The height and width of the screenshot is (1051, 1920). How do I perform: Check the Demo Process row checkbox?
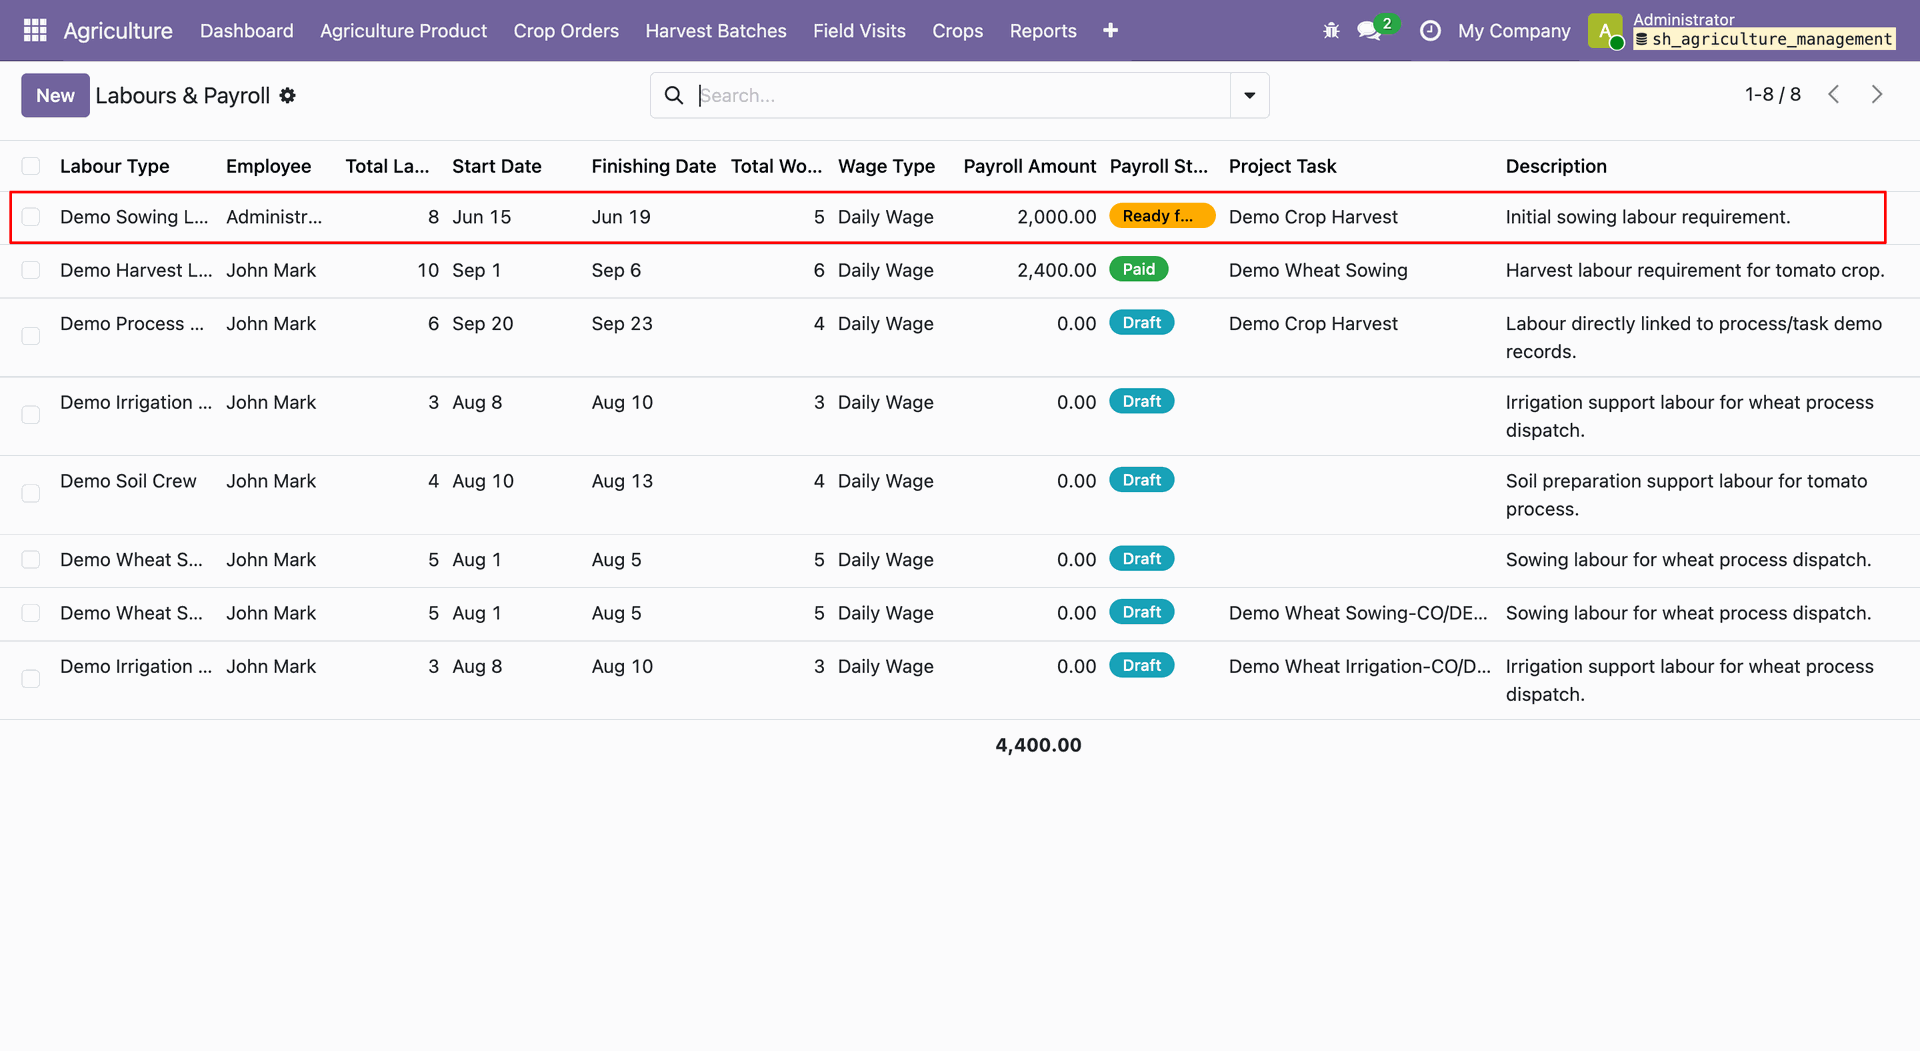[31, 336]
